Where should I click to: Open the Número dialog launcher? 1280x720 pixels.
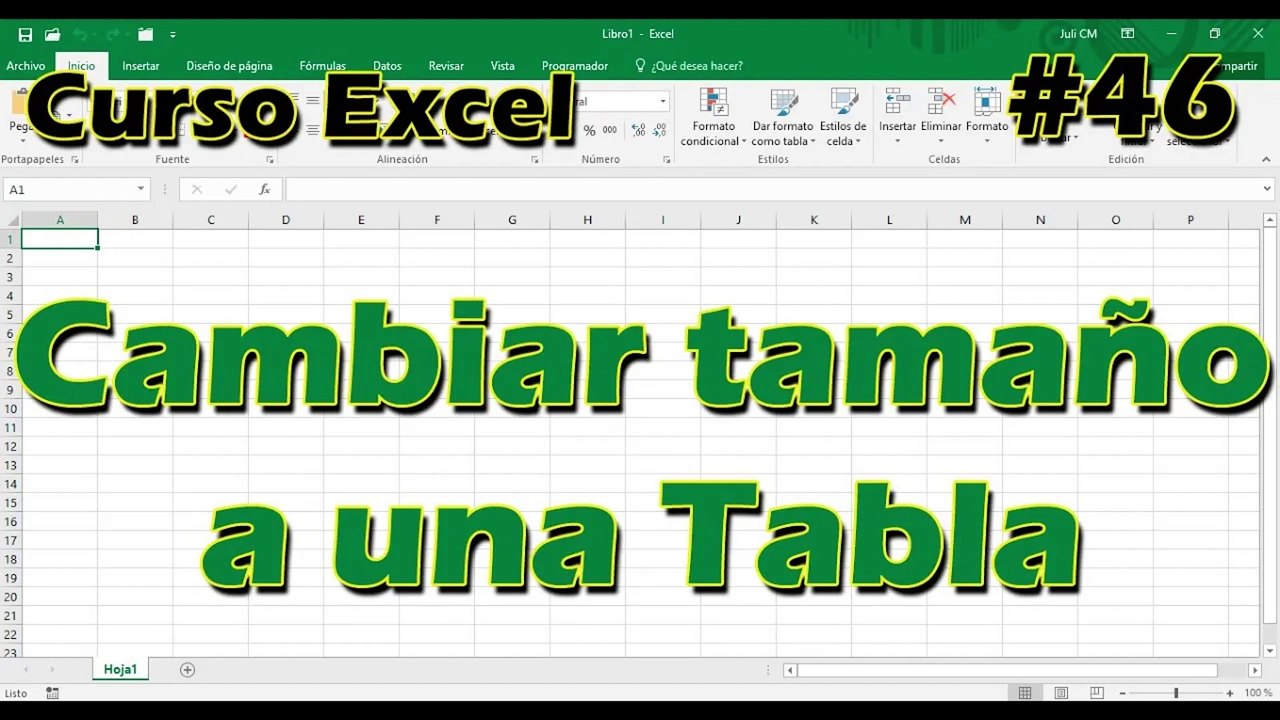[667, 160]
